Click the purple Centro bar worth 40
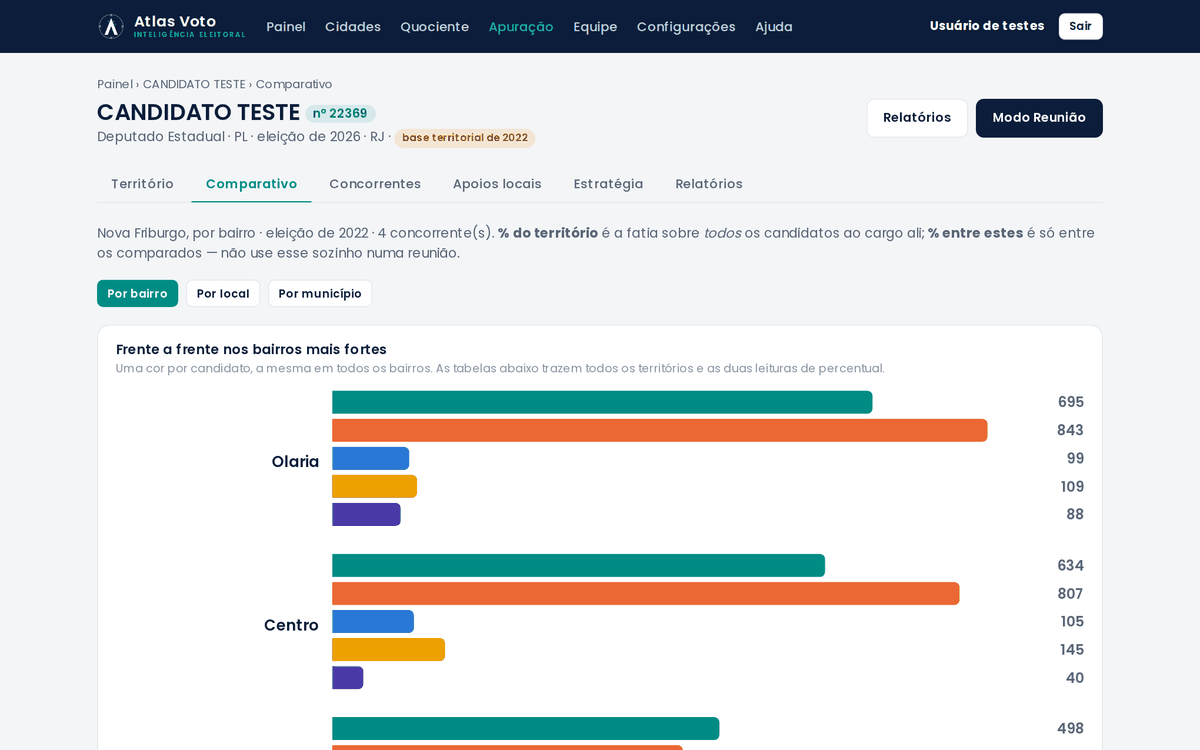Image resolution: width=1200 pixels, height=750 pixels. [x=348, y=678]
